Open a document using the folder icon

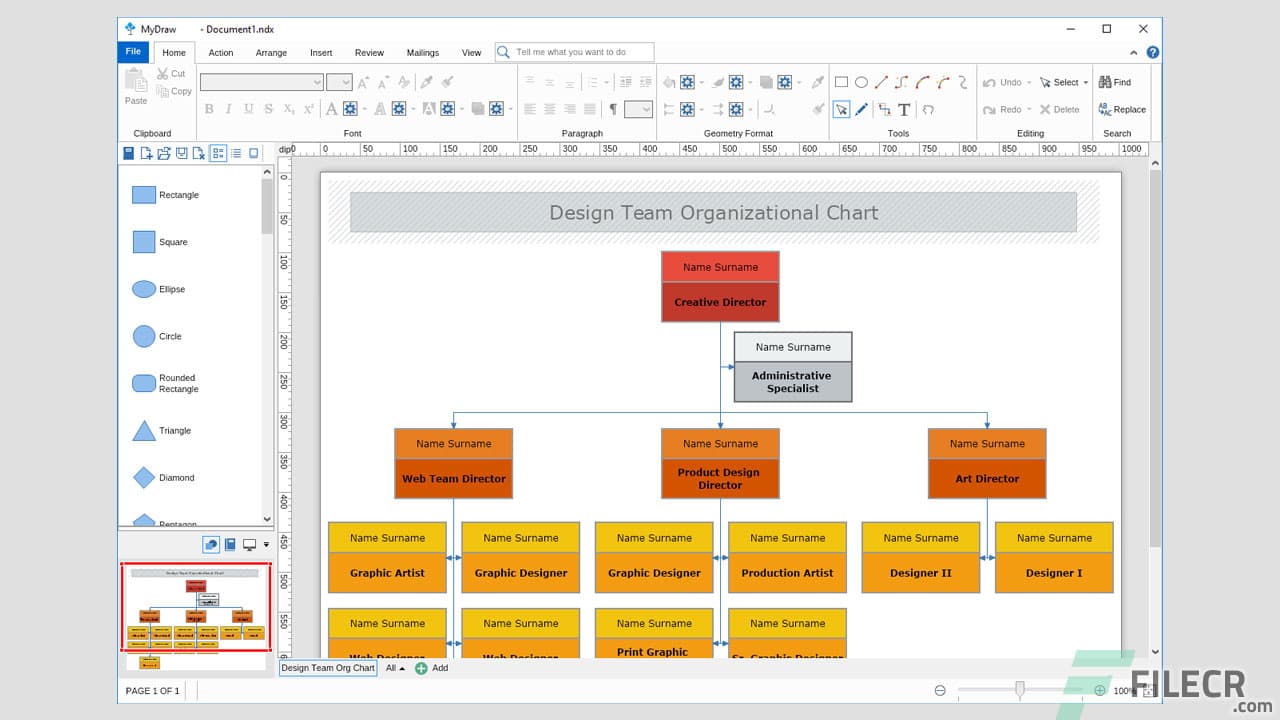pos(163,153)
